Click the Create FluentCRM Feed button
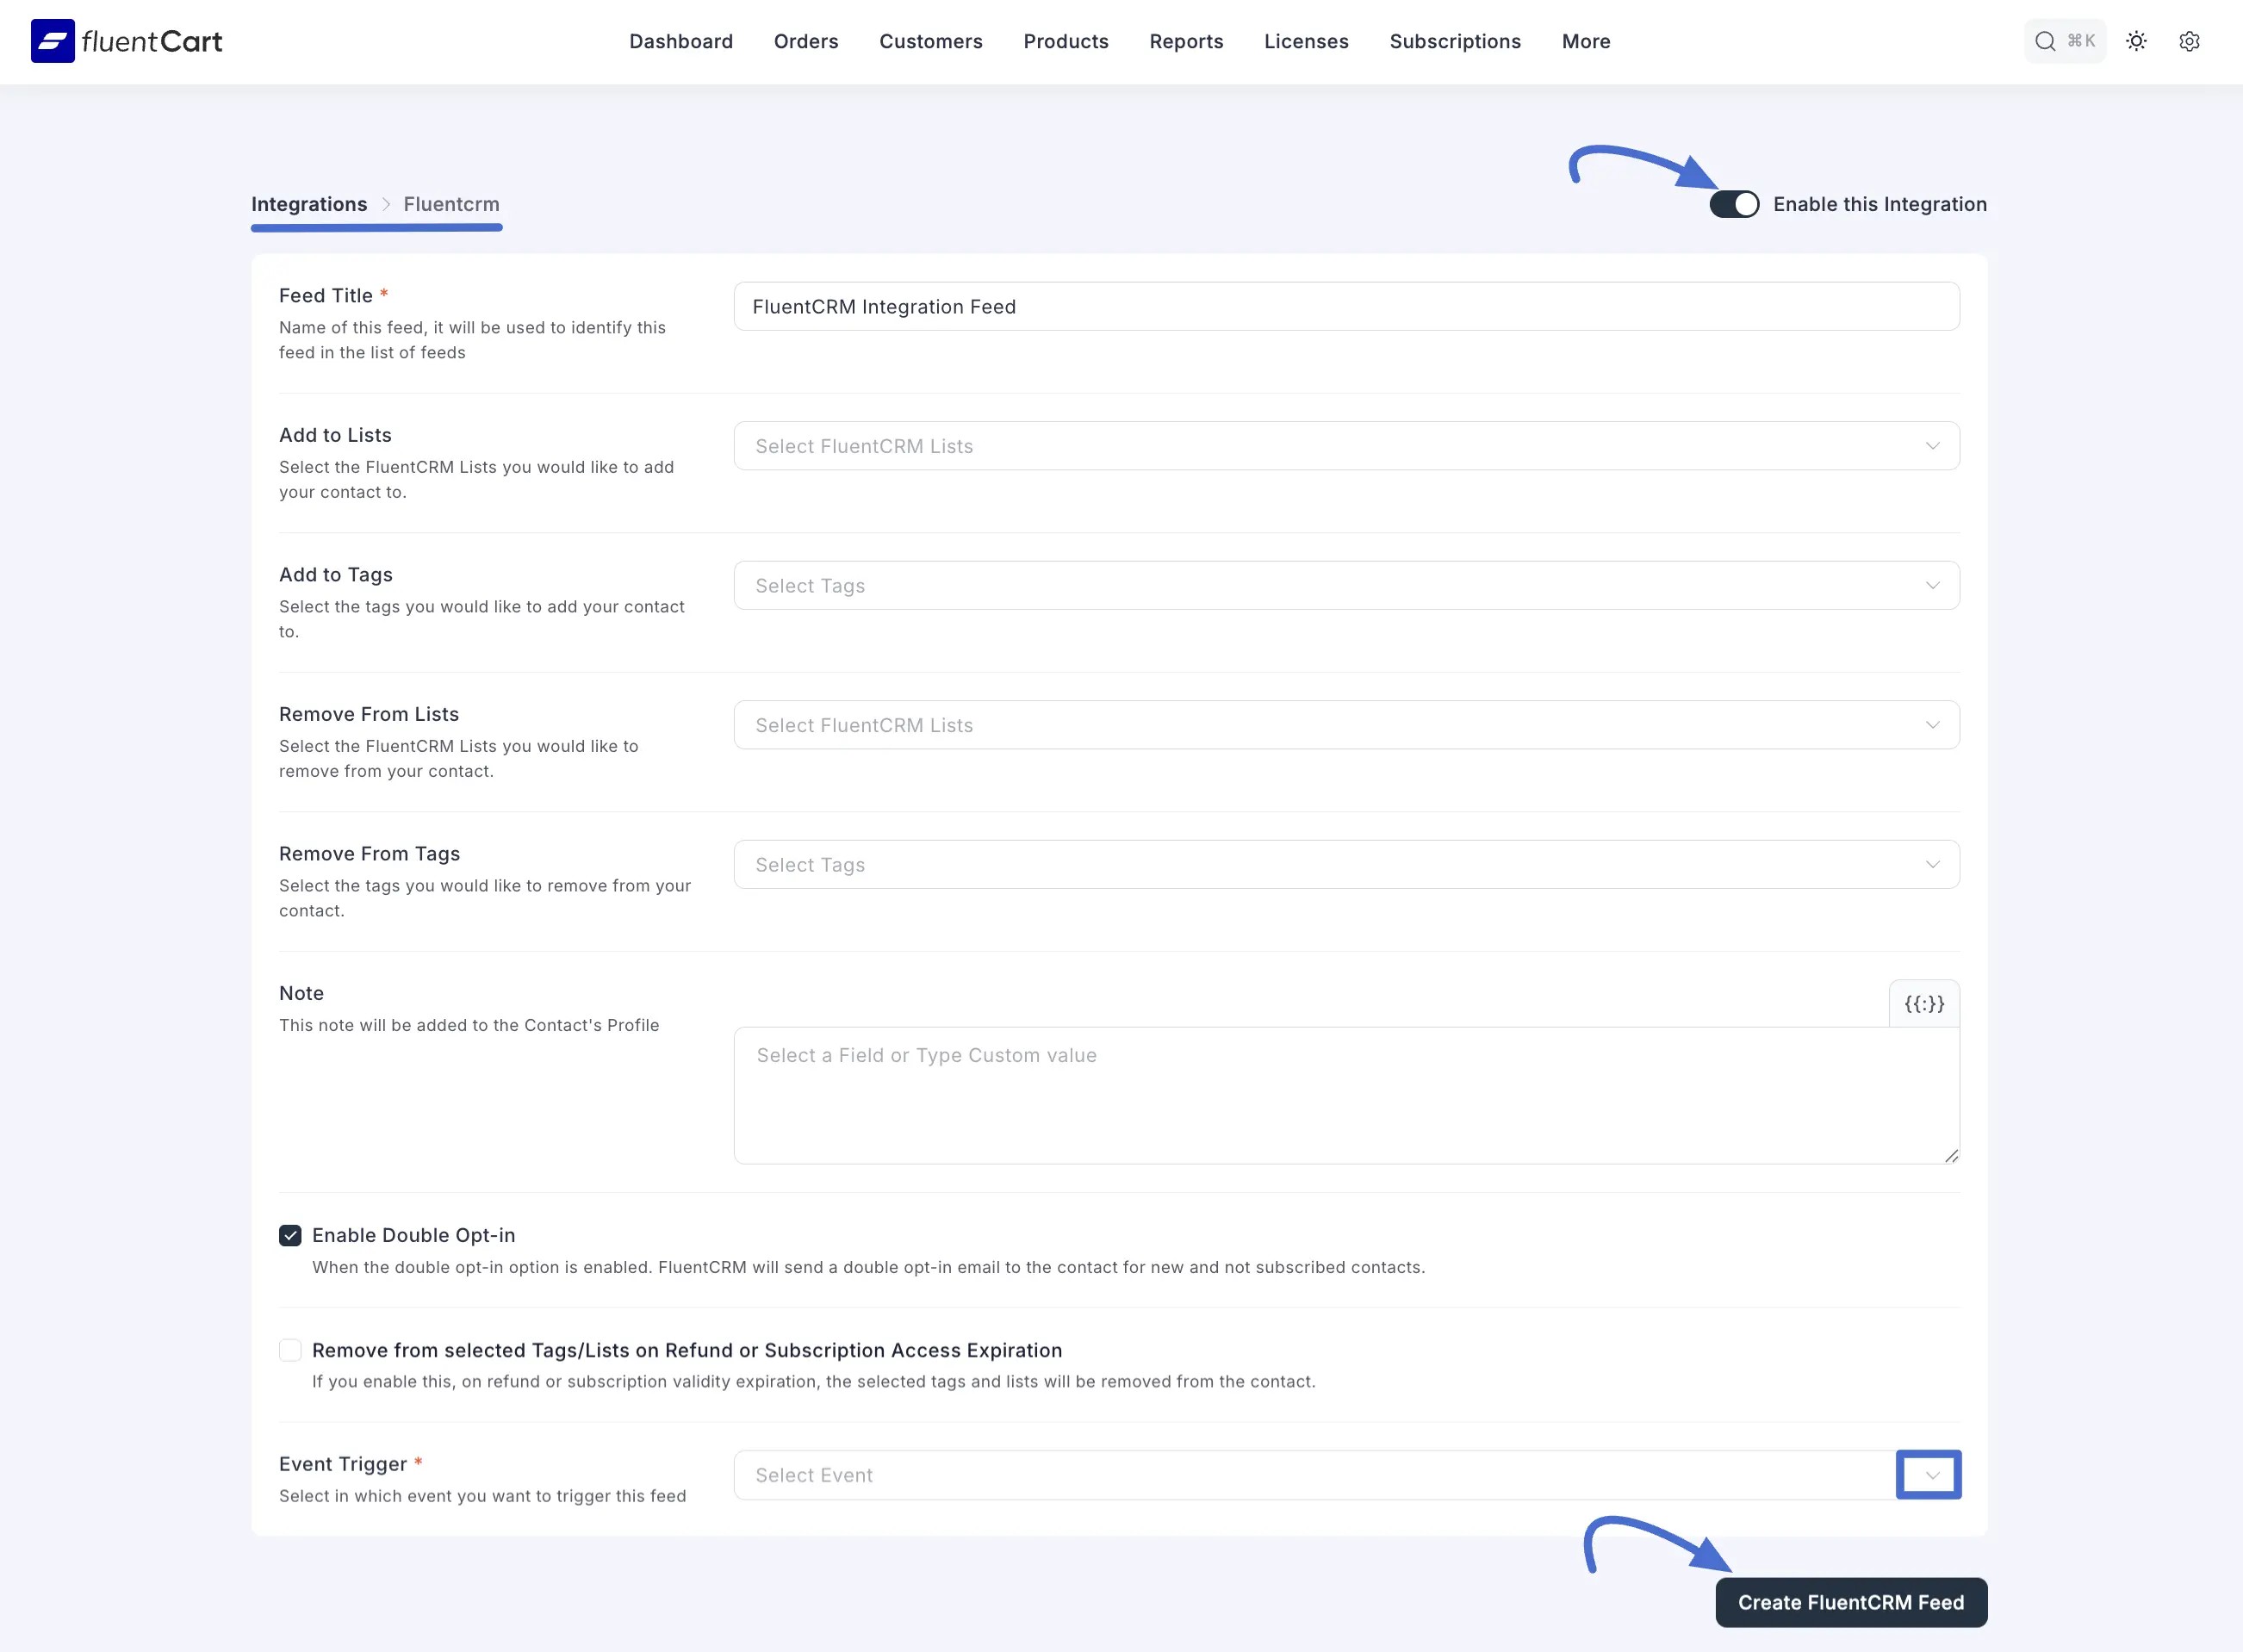 tap(1850, 1602)
